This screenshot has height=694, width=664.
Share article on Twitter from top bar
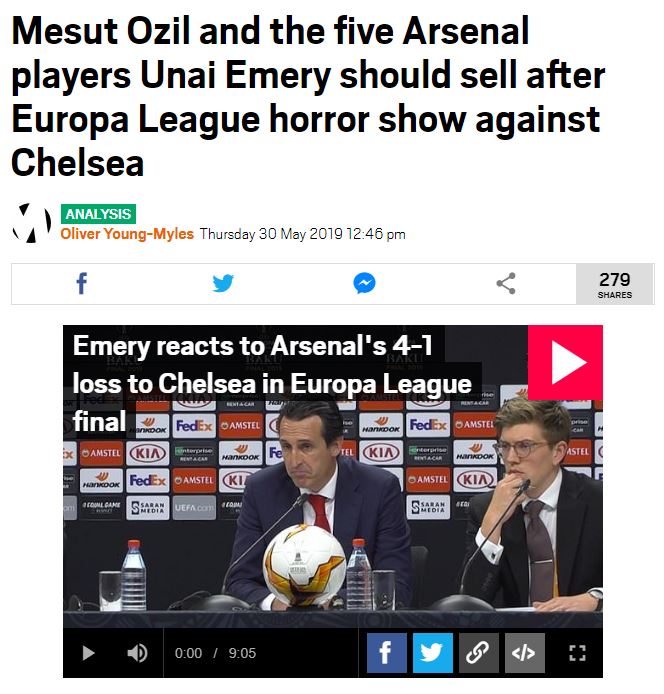[x=223, y=284]
